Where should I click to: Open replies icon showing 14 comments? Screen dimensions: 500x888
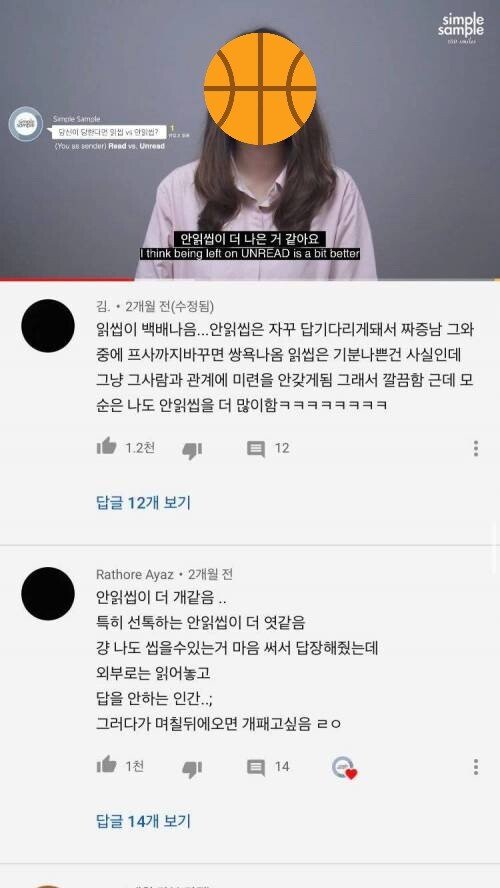(256, 767)
